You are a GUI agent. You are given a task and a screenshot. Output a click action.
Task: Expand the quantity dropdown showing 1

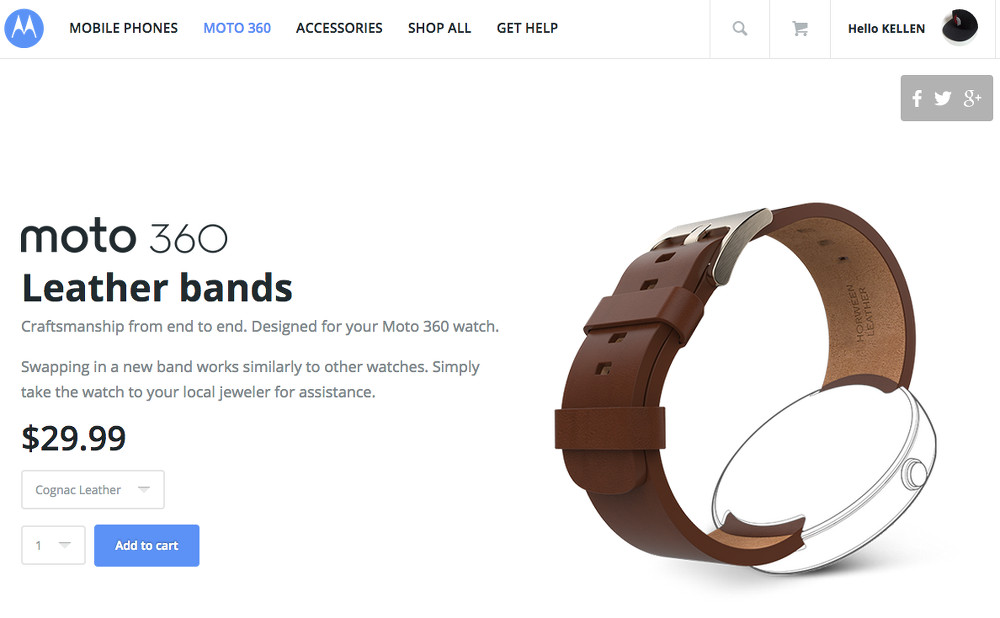54,545
